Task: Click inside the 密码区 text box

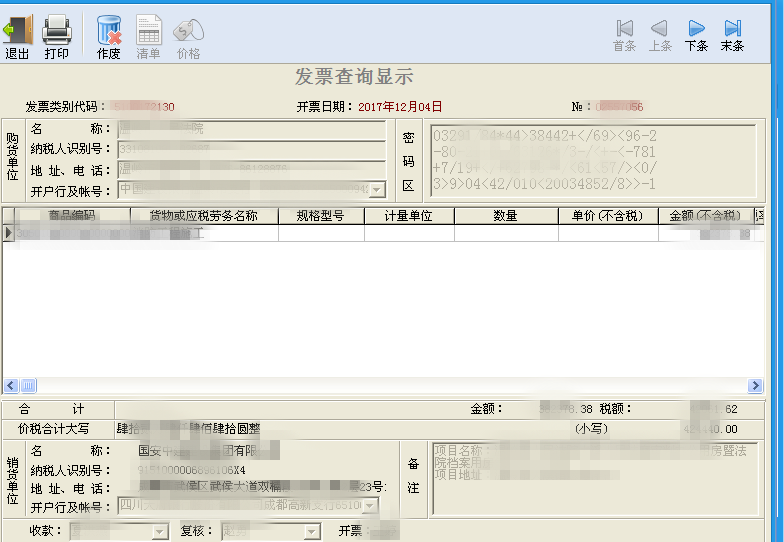Action: coord(594,160)
